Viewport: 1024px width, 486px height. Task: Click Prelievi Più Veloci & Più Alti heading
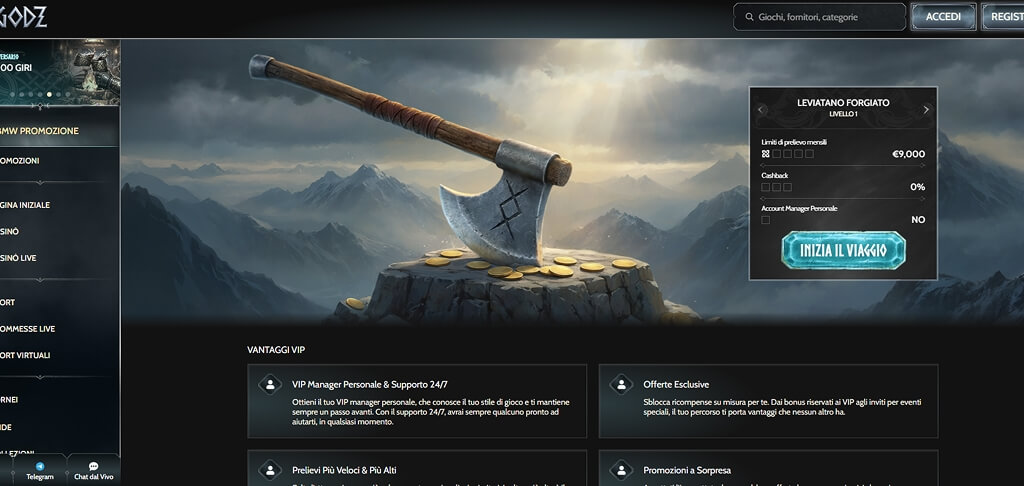point(344,470)
